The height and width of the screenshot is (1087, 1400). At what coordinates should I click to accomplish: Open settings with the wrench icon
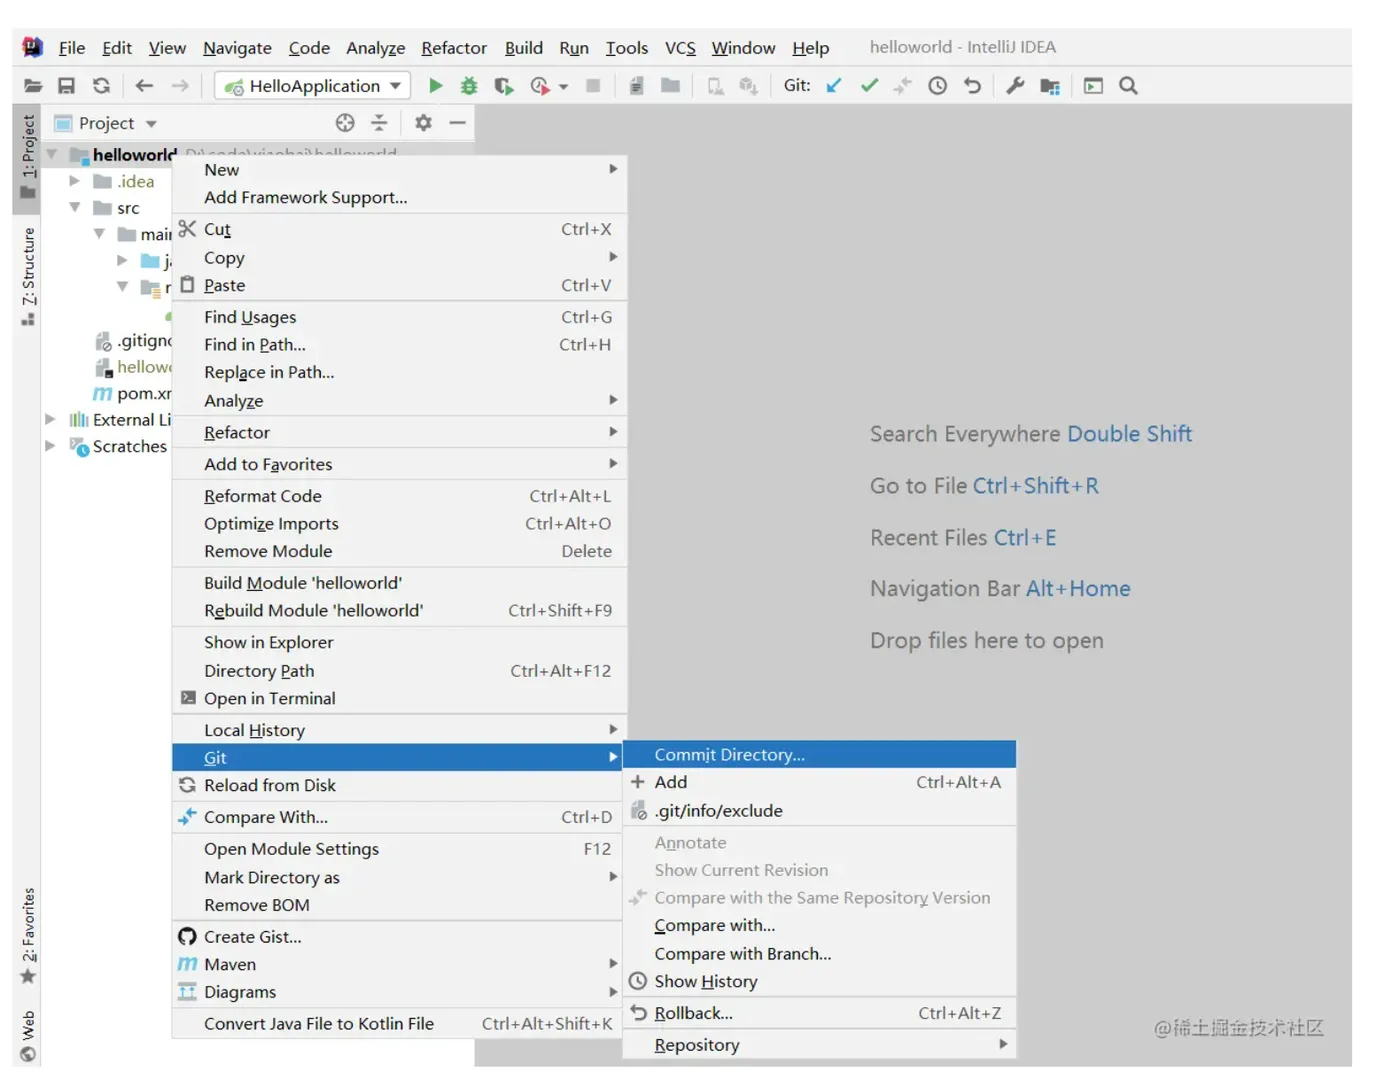pos(1015,86)
